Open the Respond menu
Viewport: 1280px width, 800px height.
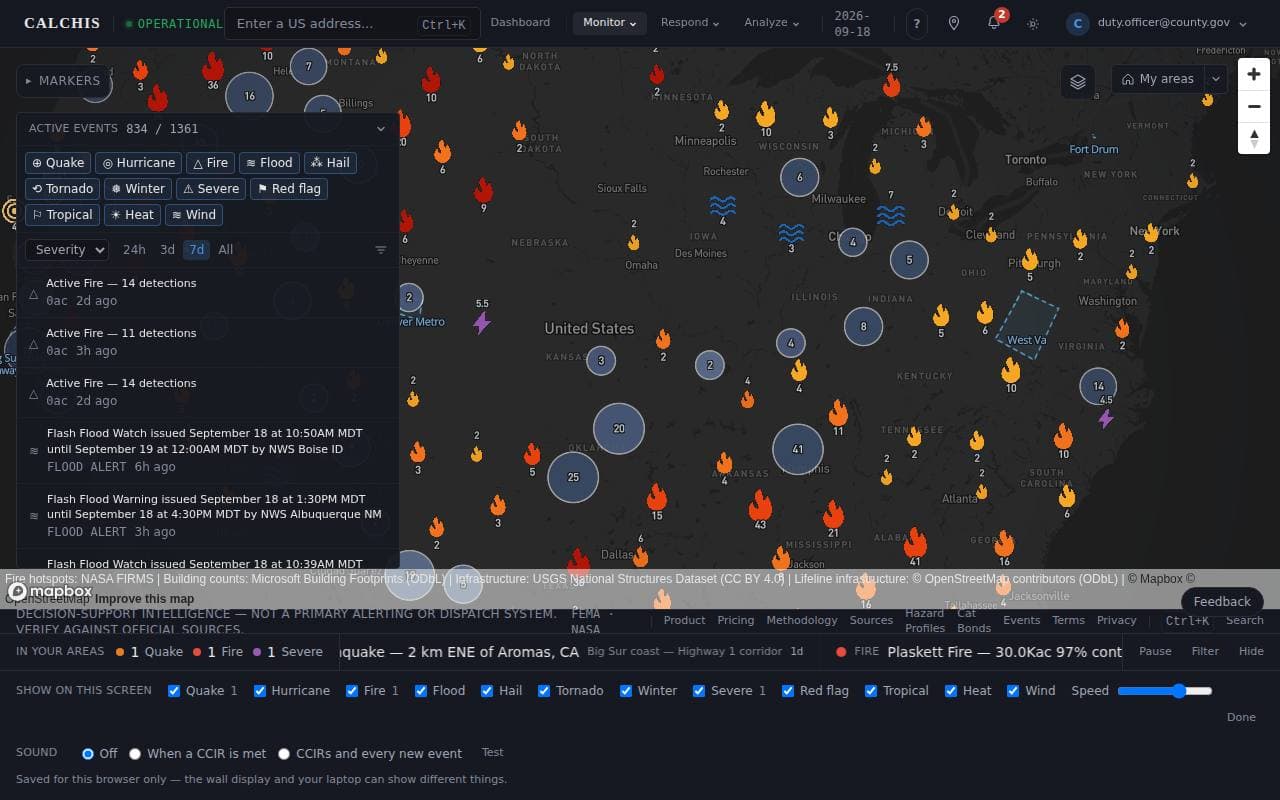[x=690, y=22]
